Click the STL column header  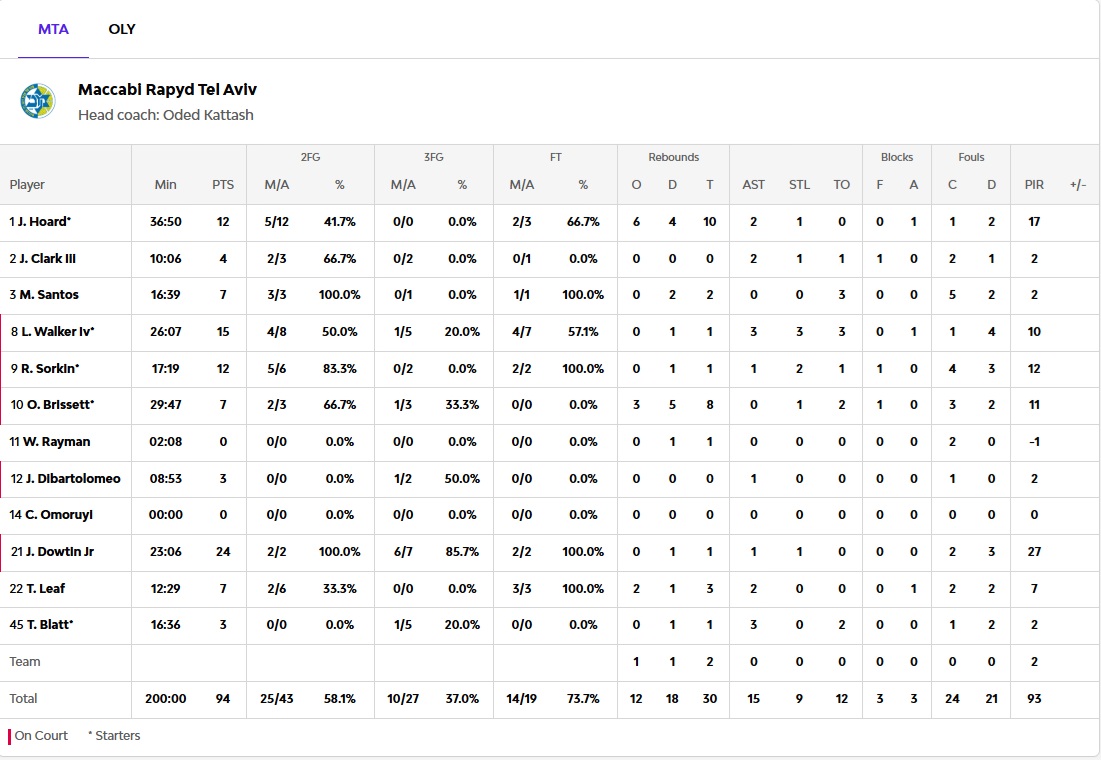(799, 185)
